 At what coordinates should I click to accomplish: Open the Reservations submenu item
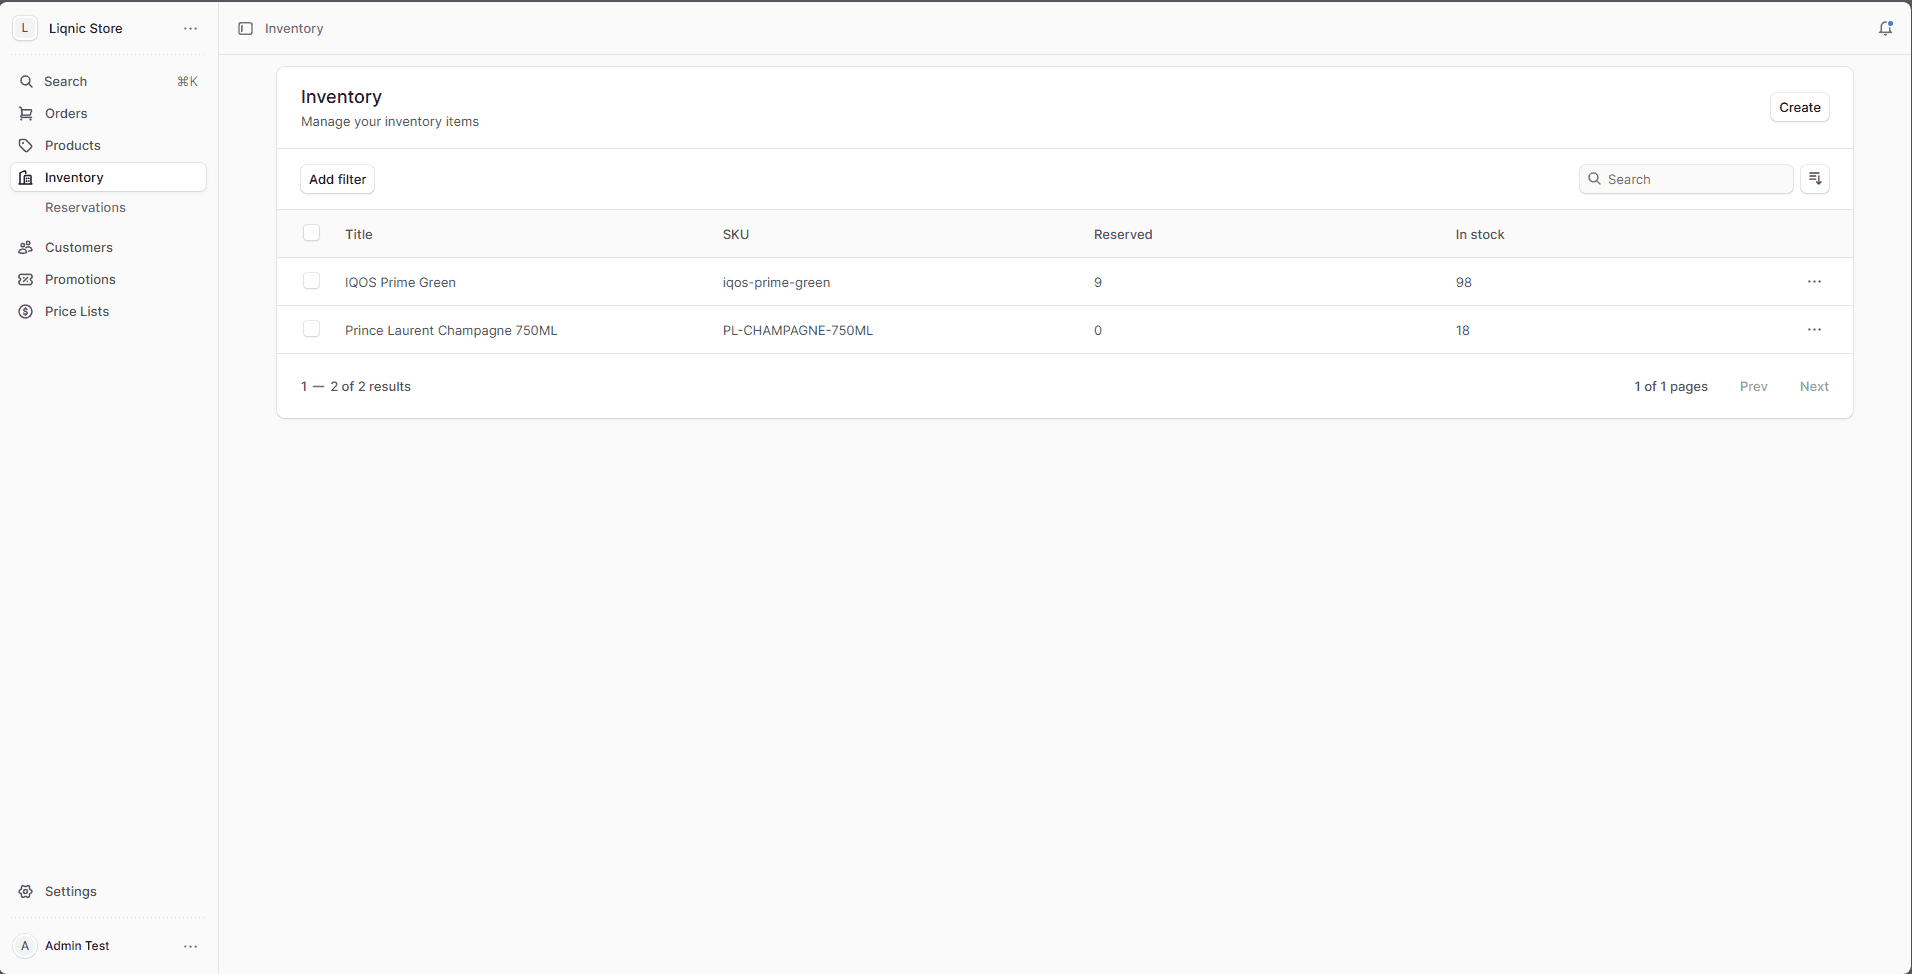(85, 208)
